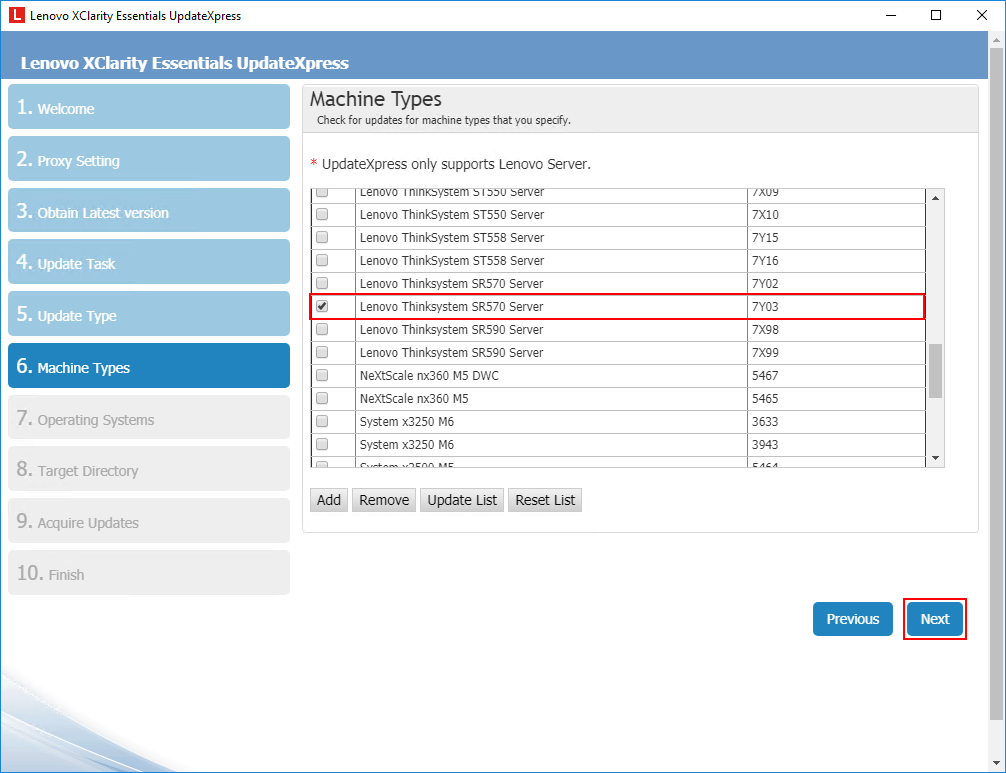Click machine type code 3943
Image resolution: width=1006 pixels, height=773 pixels.
(765, 445)
